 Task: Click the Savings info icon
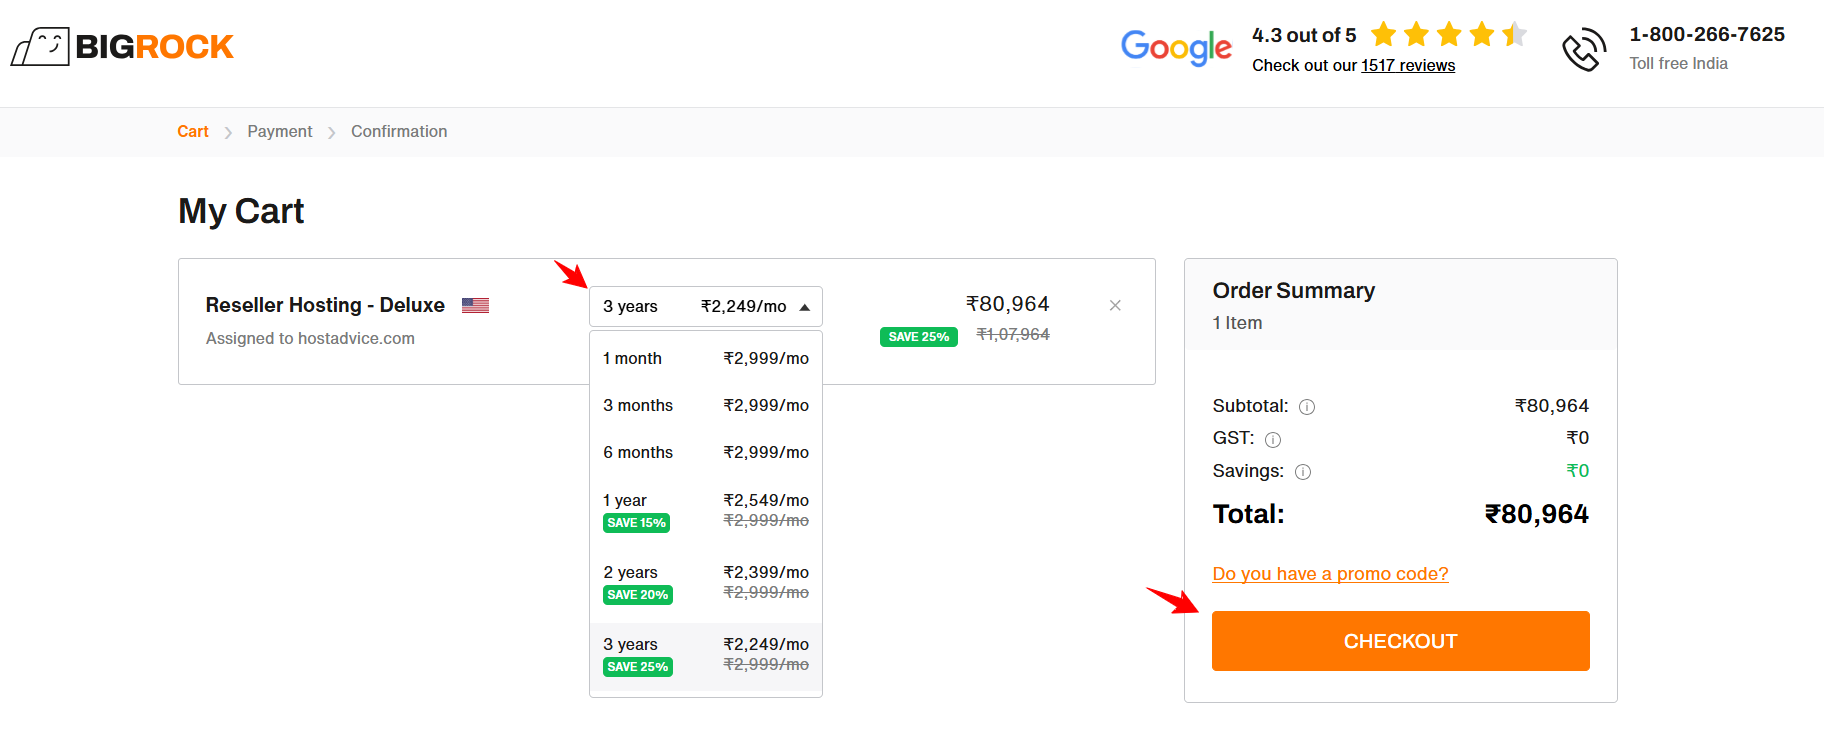tap(1303, 472)
